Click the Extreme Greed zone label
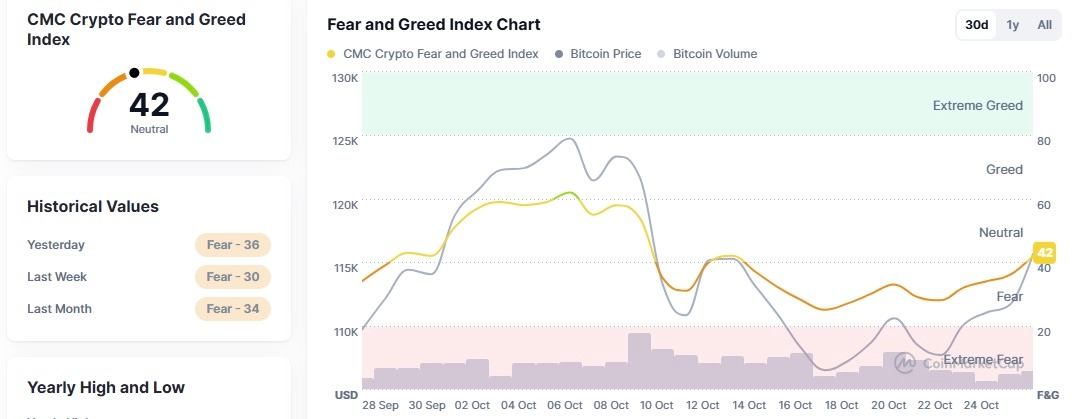 tap(977, 105)
